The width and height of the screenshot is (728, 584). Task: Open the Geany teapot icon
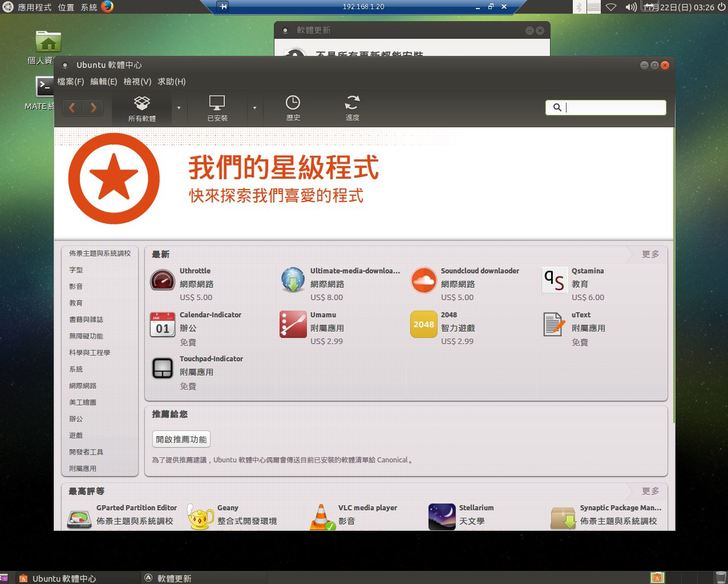coord(200,517)
